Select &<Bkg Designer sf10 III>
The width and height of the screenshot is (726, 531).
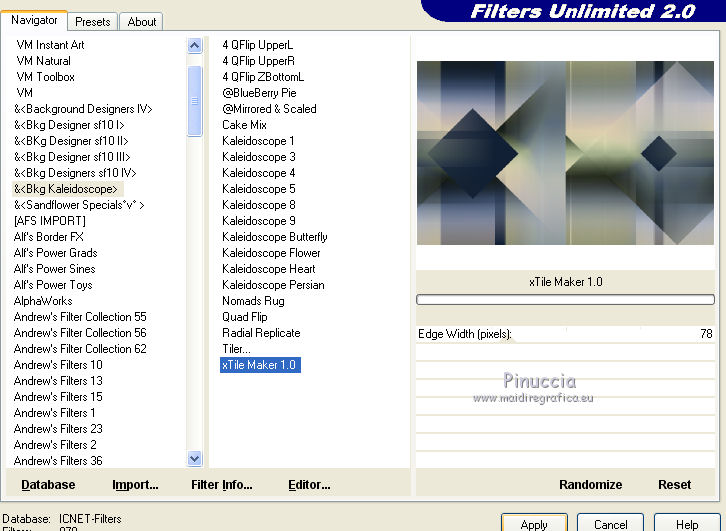click(x=72, y=157)
